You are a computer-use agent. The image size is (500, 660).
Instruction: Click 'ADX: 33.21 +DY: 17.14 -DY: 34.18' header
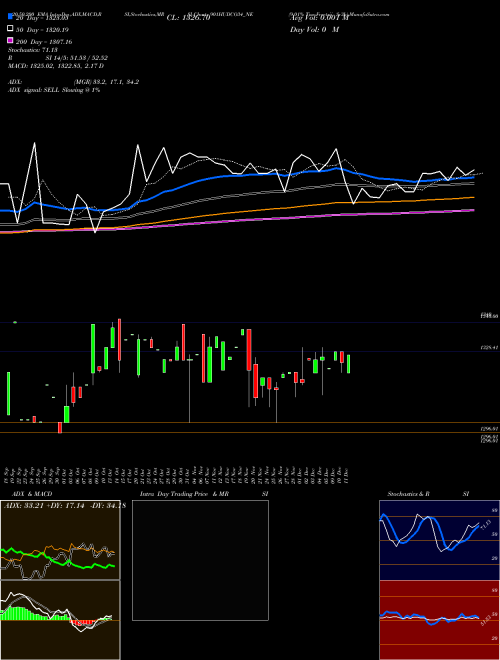65,506
